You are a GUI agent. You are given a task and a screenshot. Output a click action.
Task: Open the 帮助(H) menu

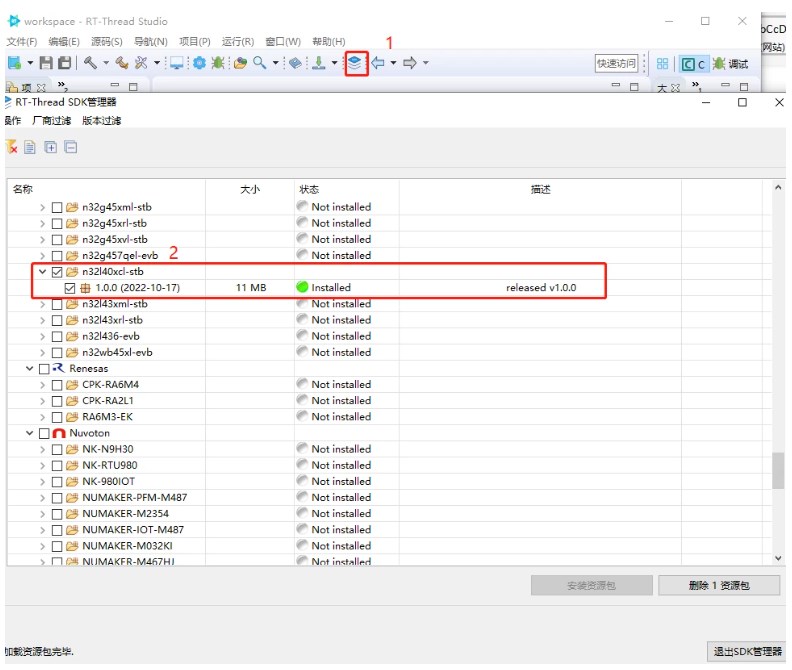(x=328, y=41)
